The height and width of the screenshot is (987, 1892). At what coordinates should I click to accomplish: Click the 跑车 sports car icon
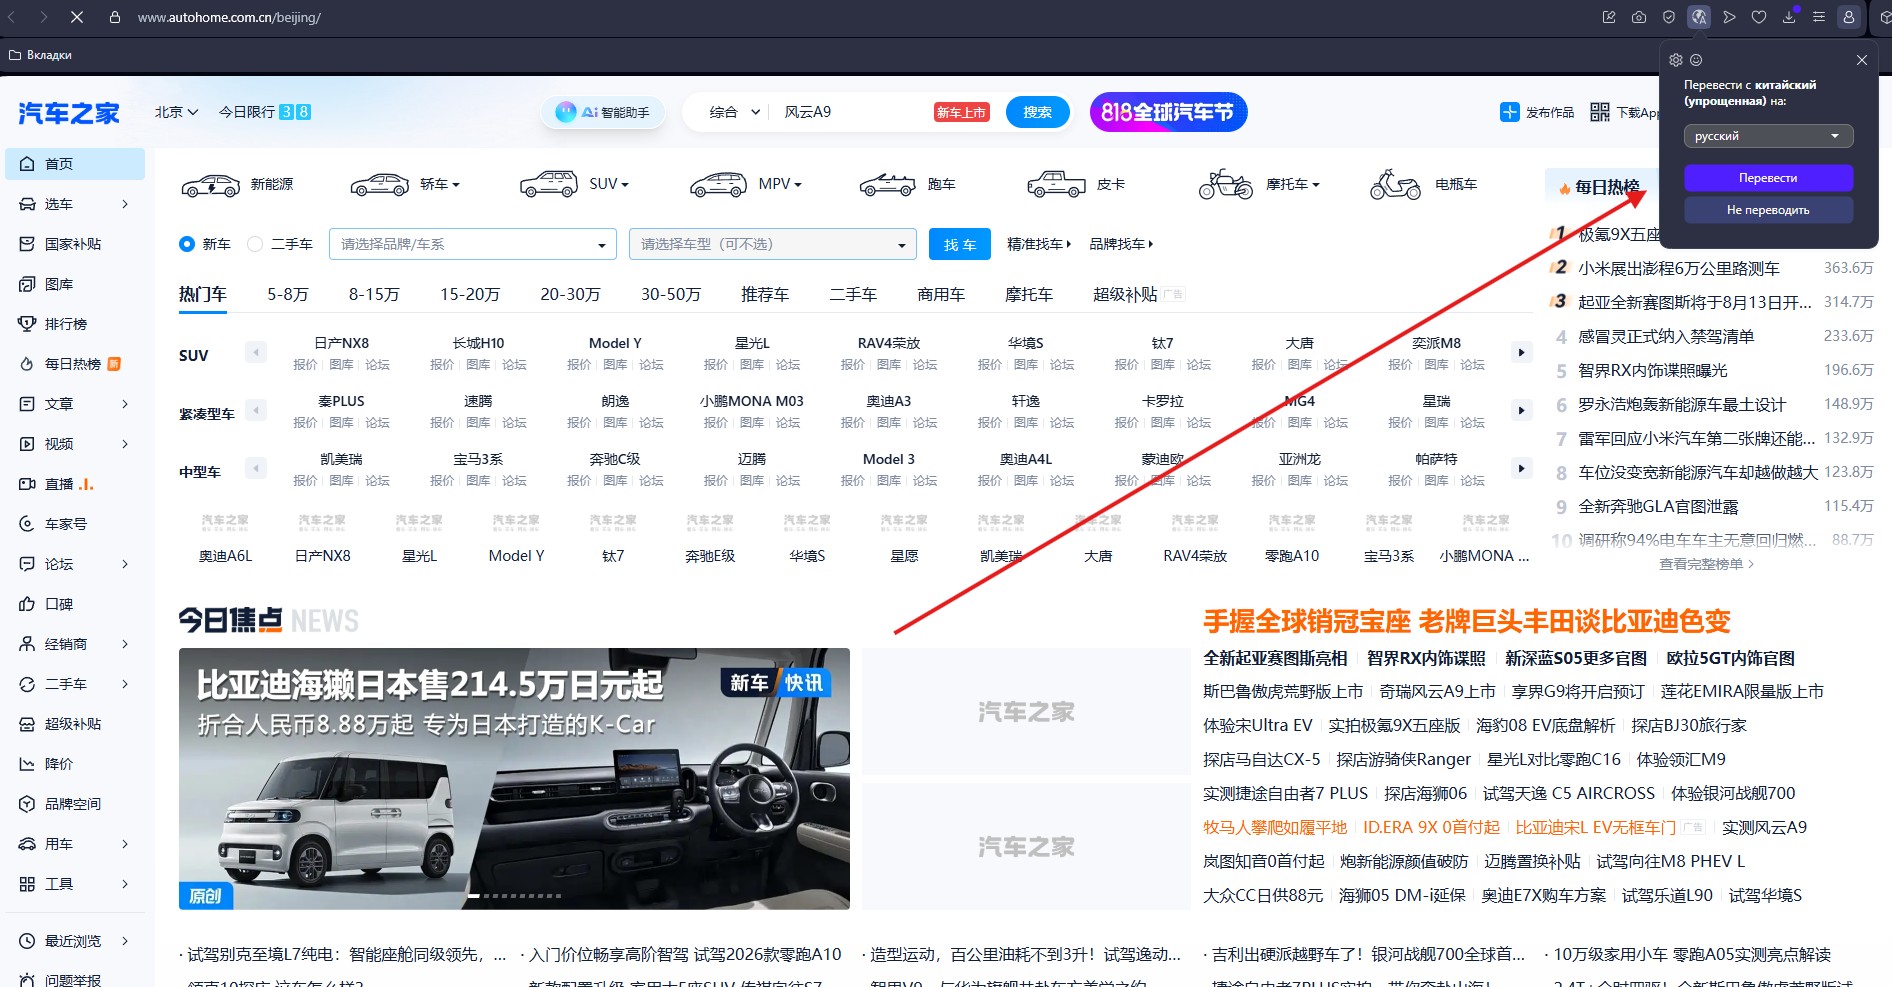click(888, 185)
